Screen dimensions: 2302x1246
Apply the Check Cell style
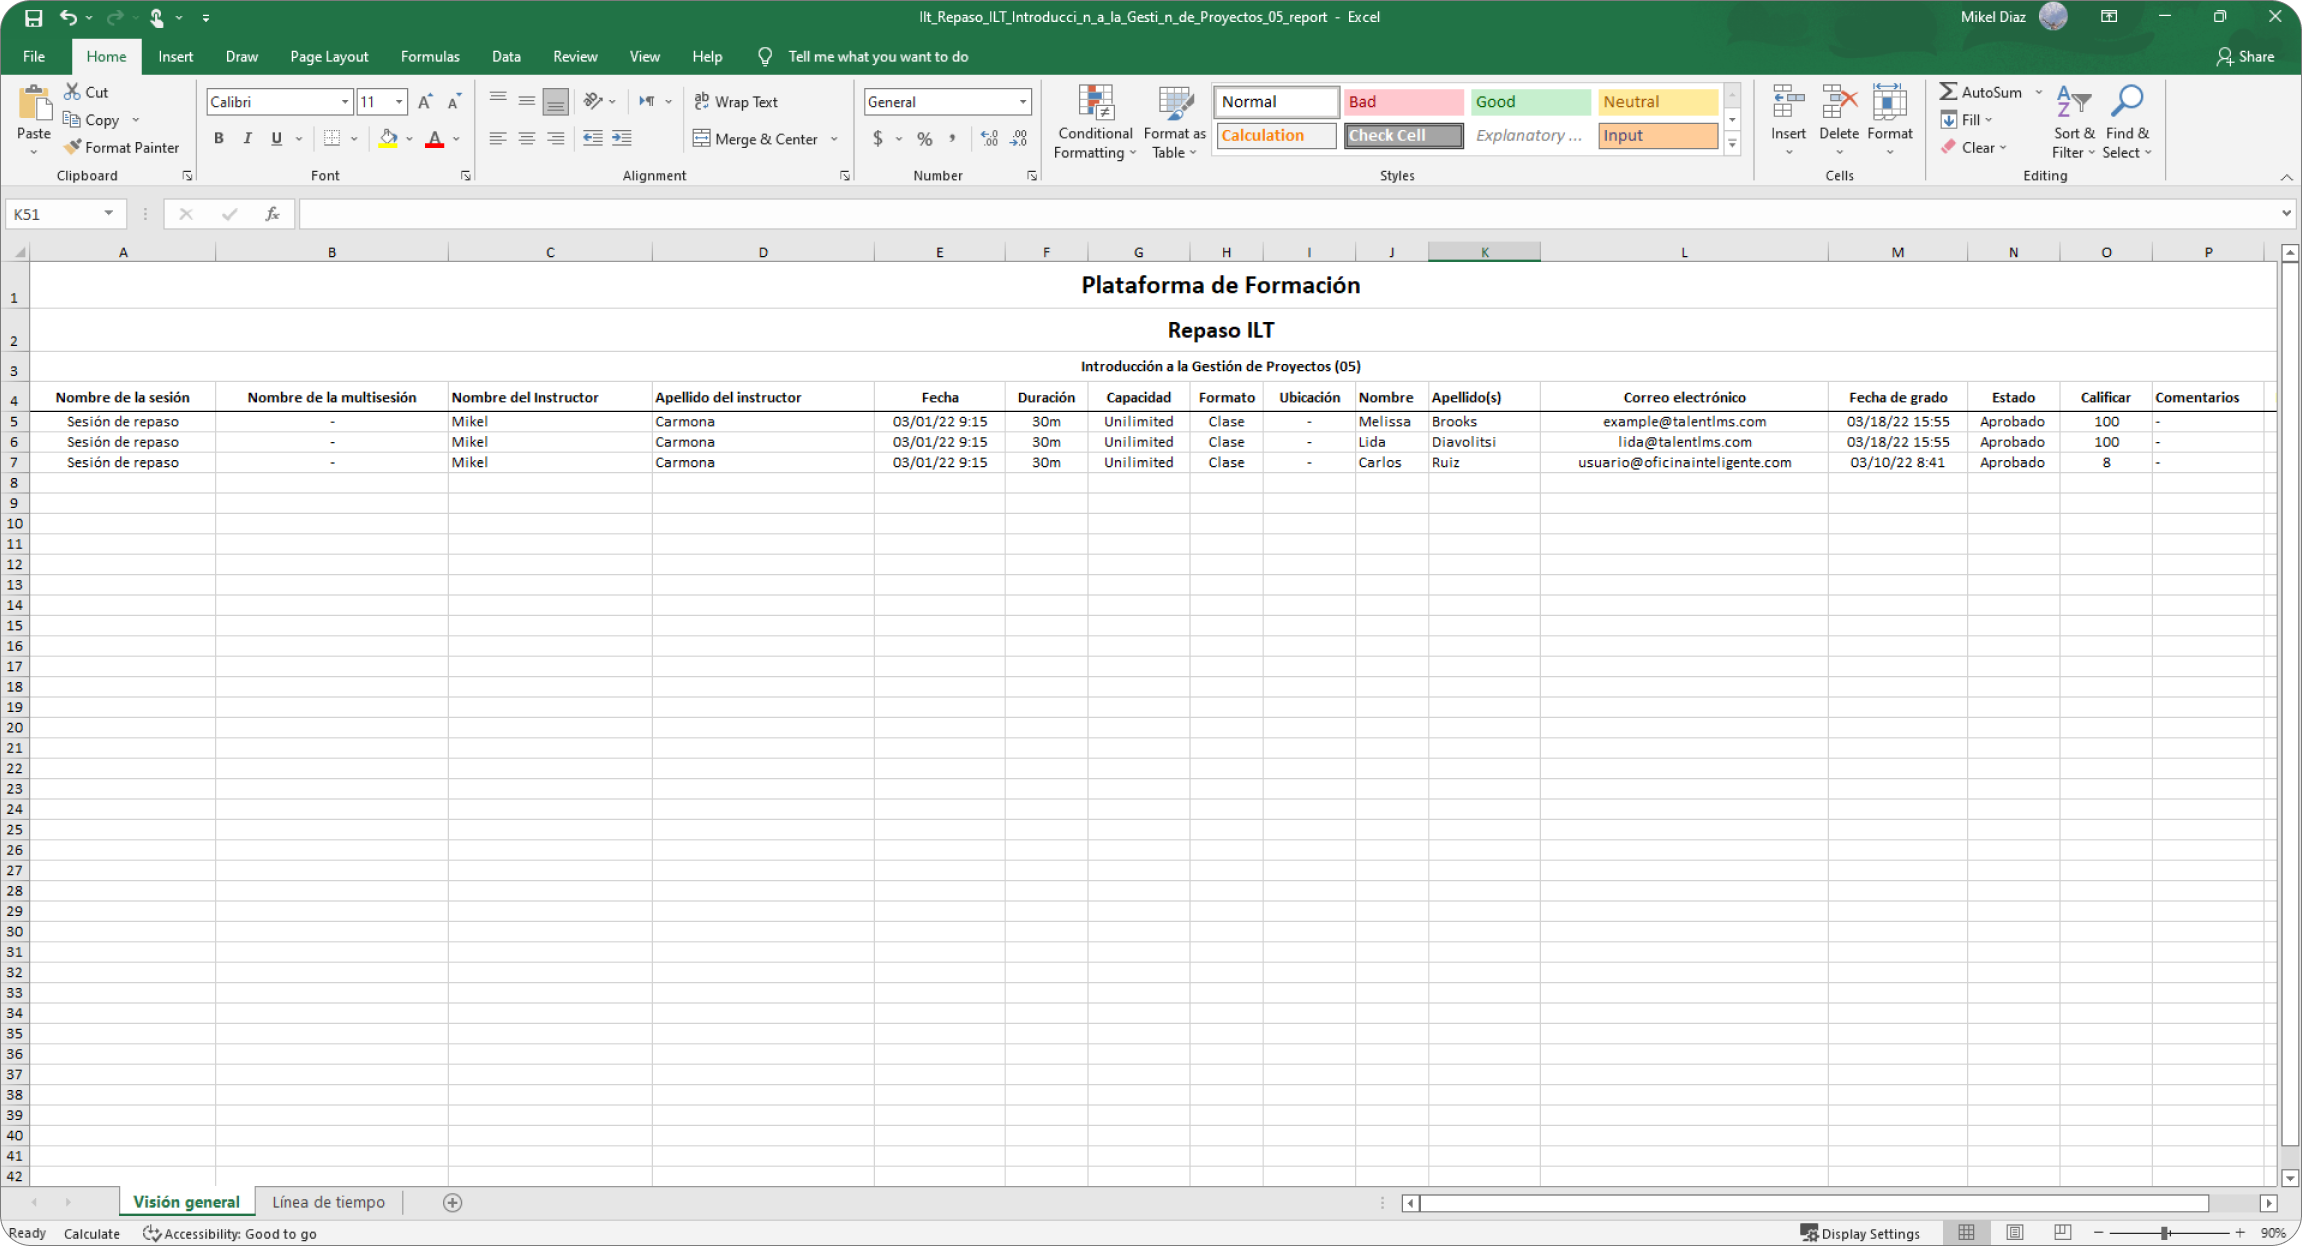[1403, 135]
